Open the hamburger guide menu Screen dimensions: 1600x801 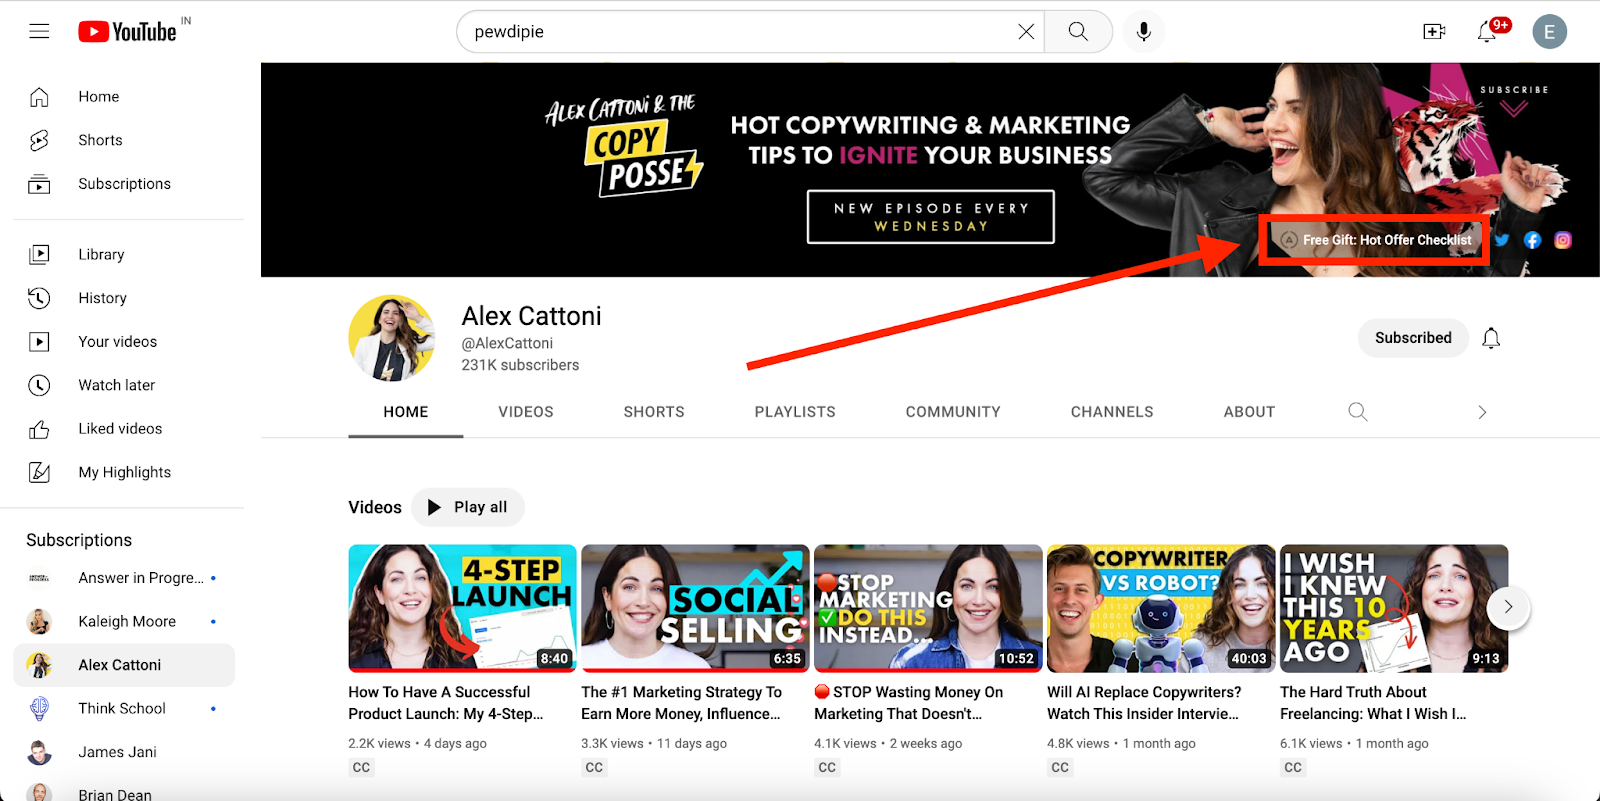pos(39,31)
